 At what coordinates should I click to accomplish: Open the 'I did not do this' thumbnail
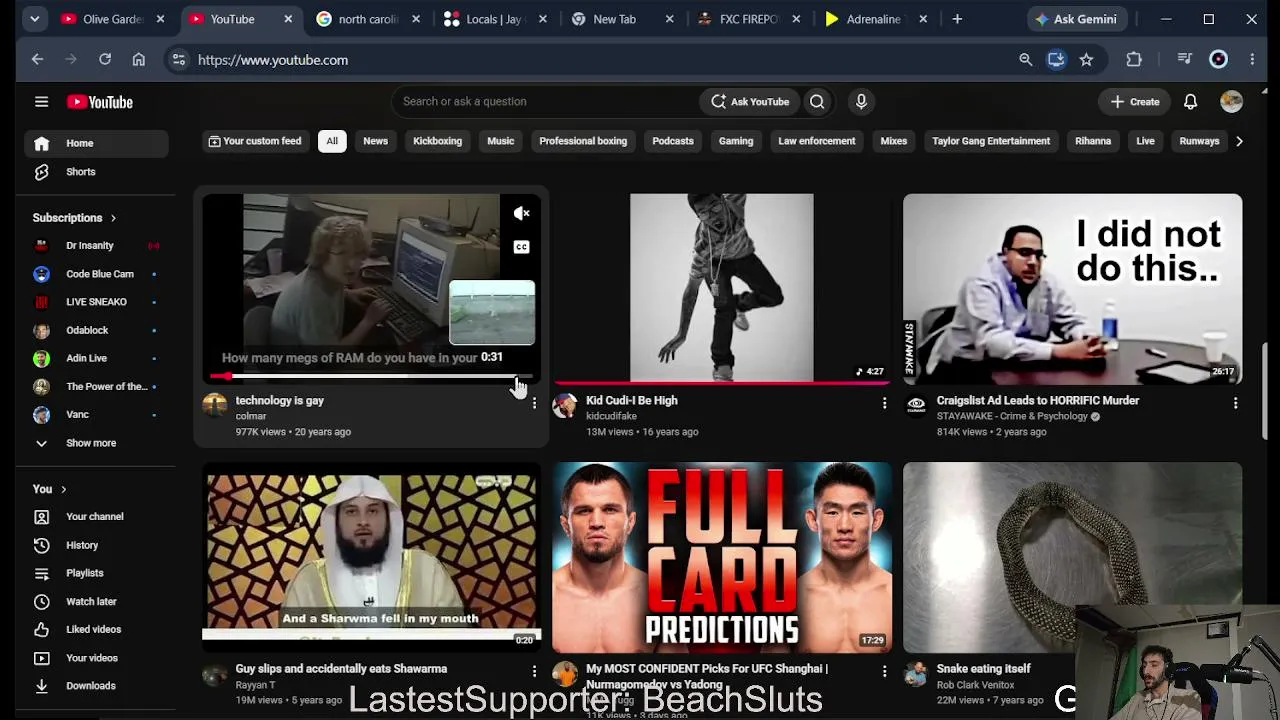coord(1072,288)
